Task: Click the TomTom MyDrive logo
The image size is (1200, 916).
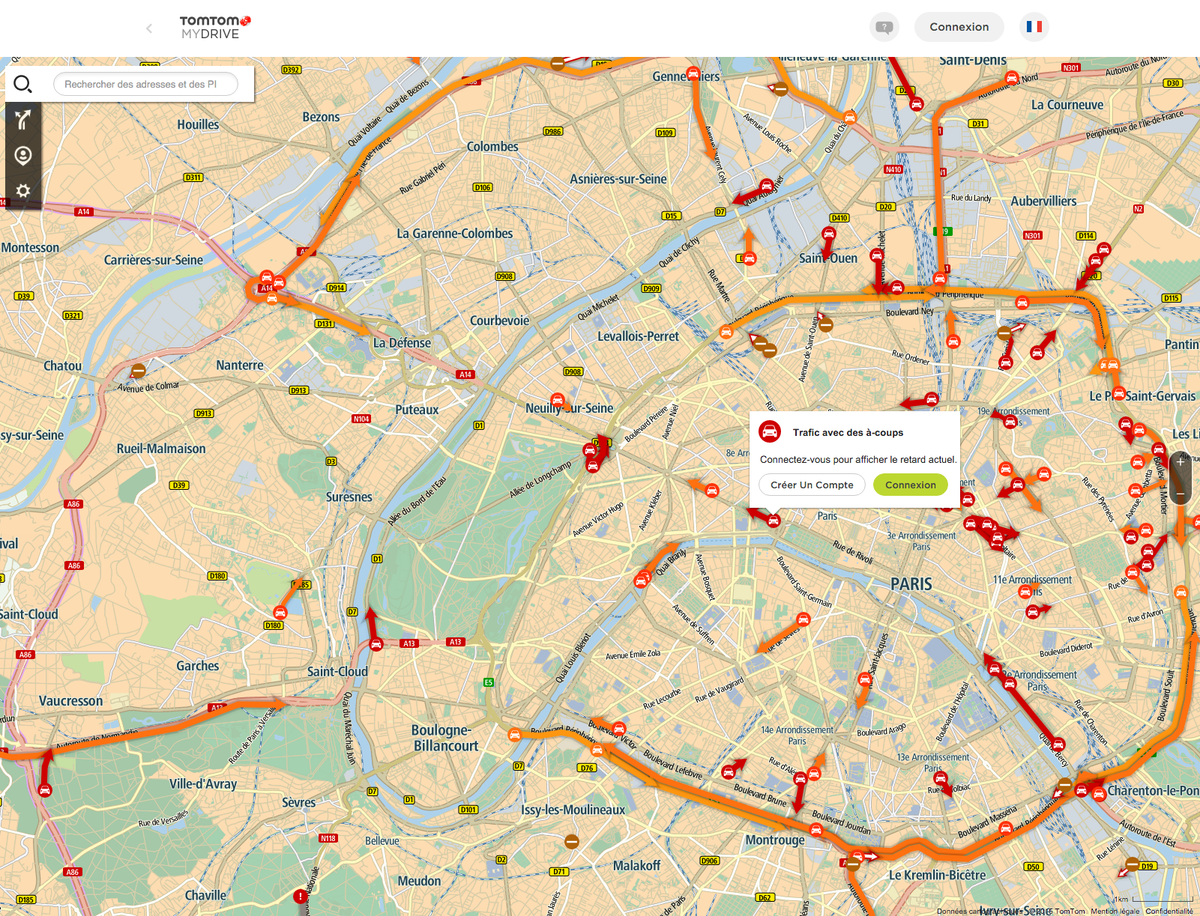Action: coord(214,27)
